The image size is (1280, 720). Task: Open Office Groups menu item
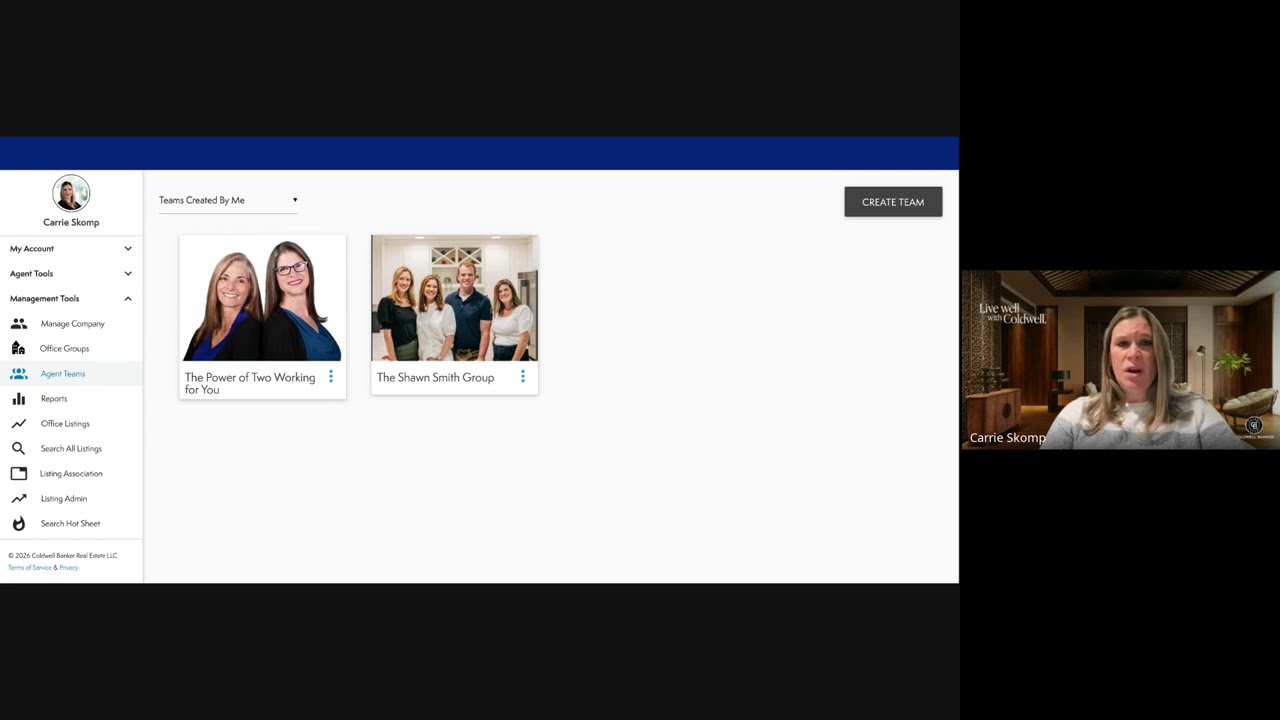(71, 349)
